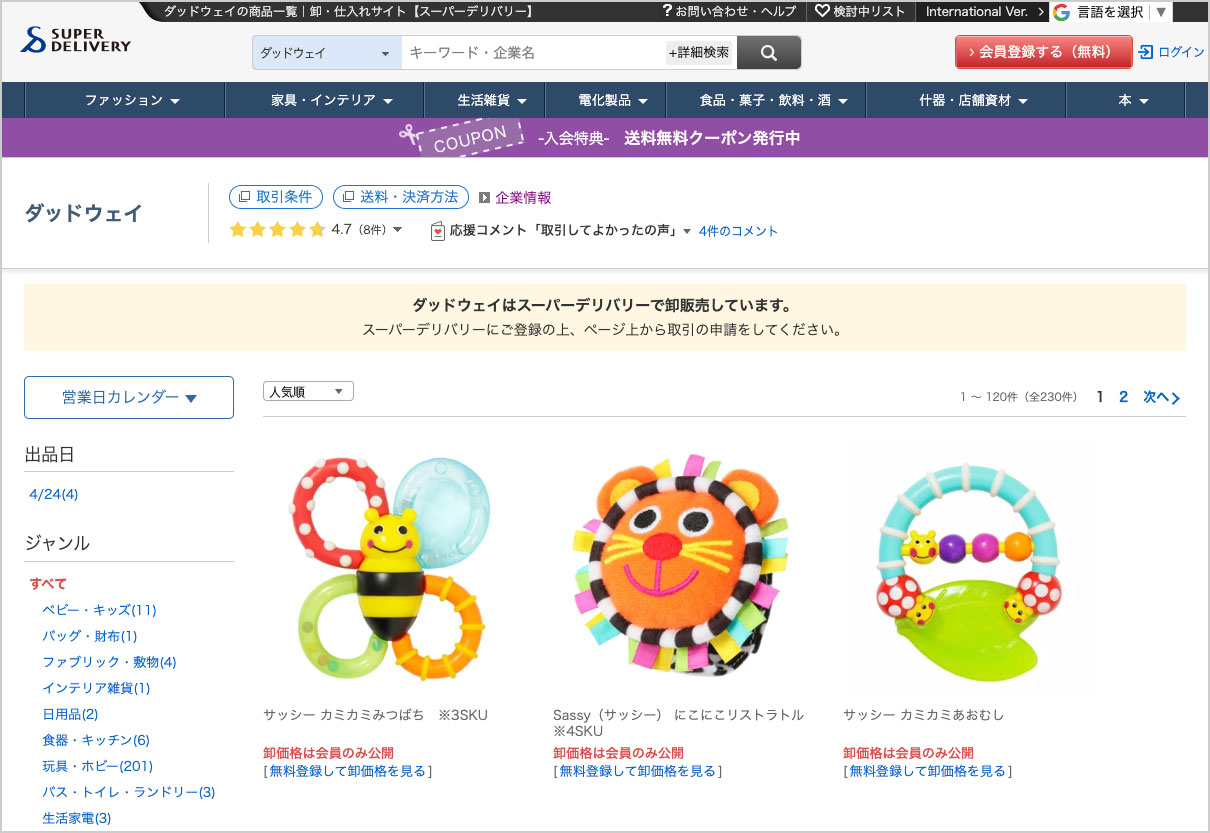The width and height of the screenshot is (1210, 833).
Task: Click the coupon scissors ticket graphic
Action: tap(461, 137)
